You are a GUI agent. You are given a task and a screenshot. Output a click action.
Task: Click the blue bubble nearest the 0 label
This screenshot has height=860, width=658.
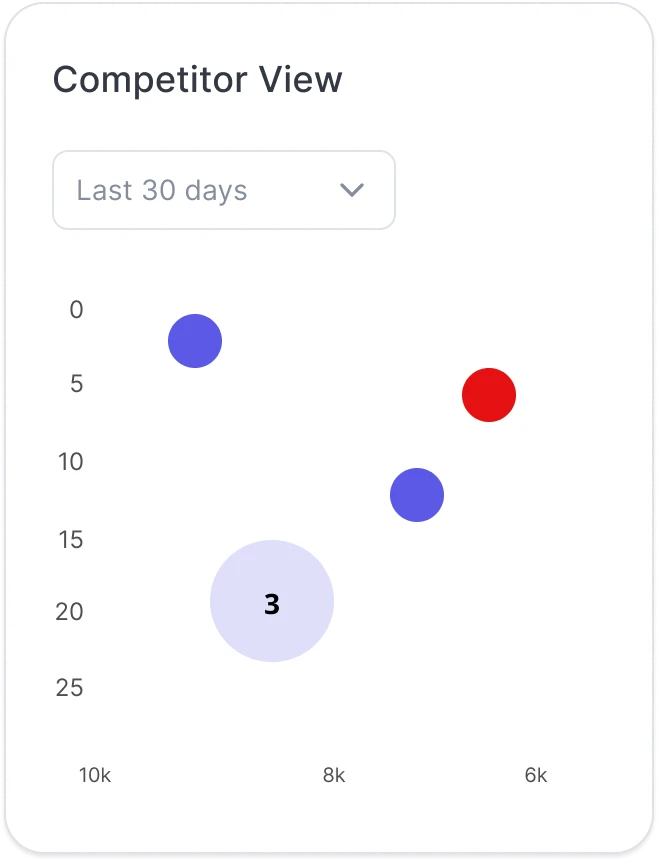195,341
